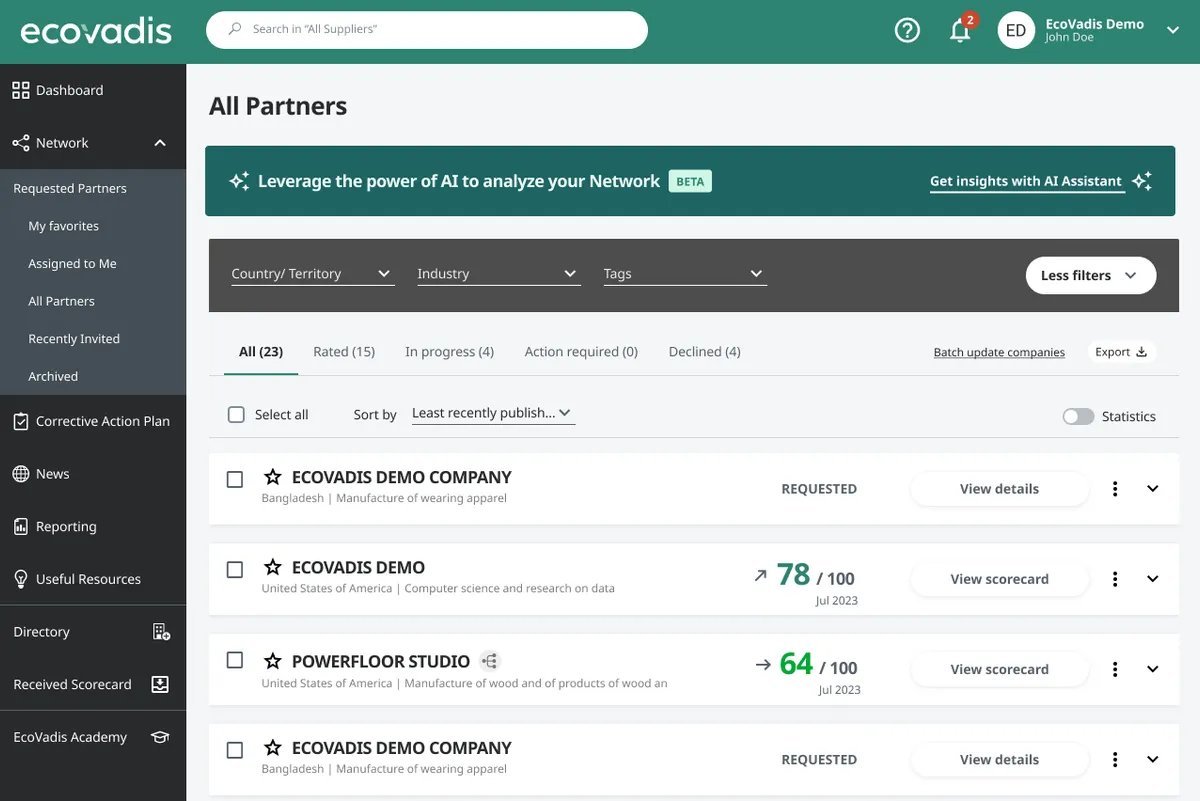Tick checkbox for ECOVADIS DEMO row

point(235,570)
